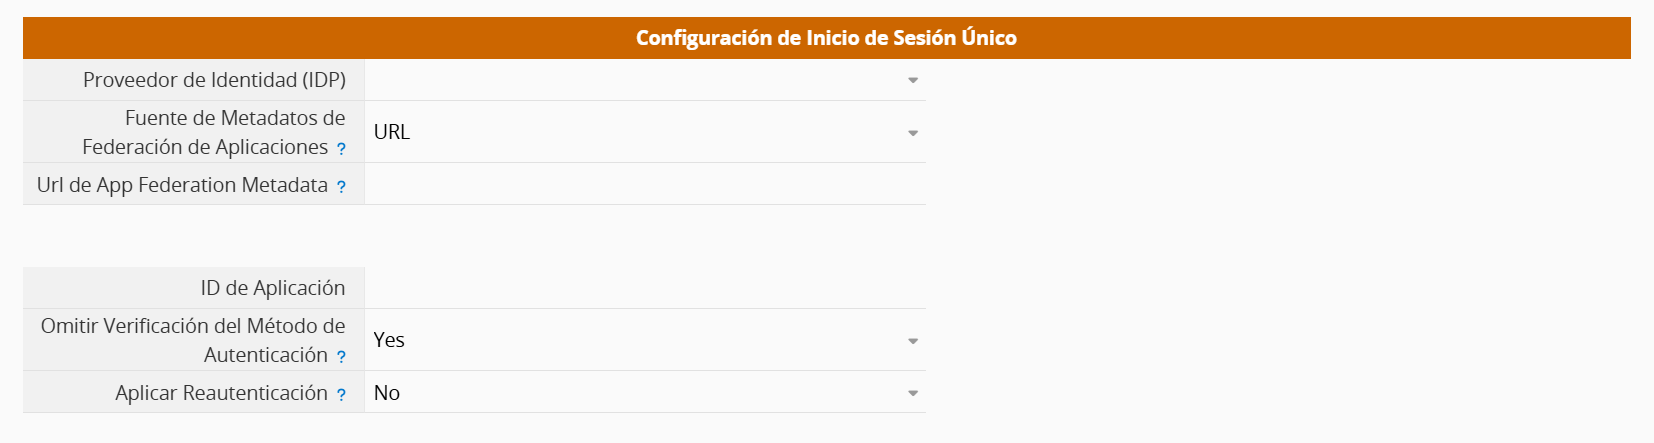The width and height of the screenshot is (1654, 443).
Task: Focus the Url de App Federation Metadata field
Action: tap(645, 184)
